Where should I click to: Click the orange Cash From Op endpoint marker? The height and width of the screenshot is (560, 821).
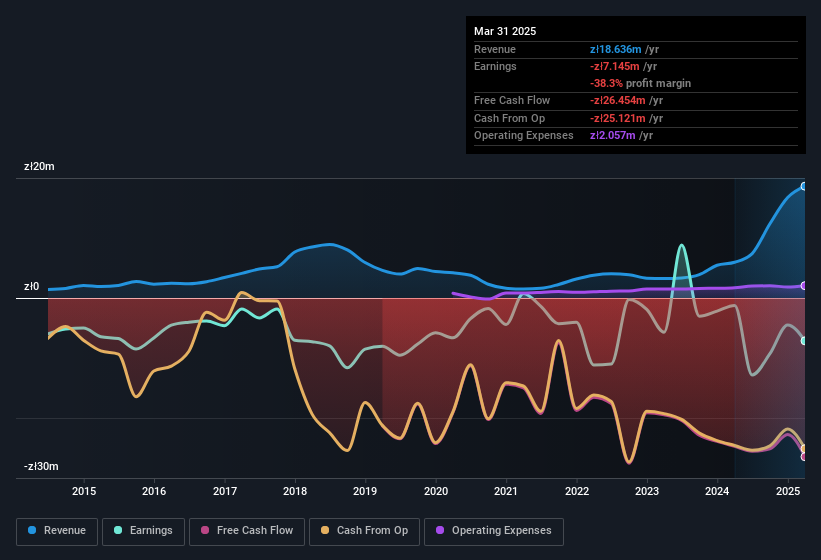804,449
